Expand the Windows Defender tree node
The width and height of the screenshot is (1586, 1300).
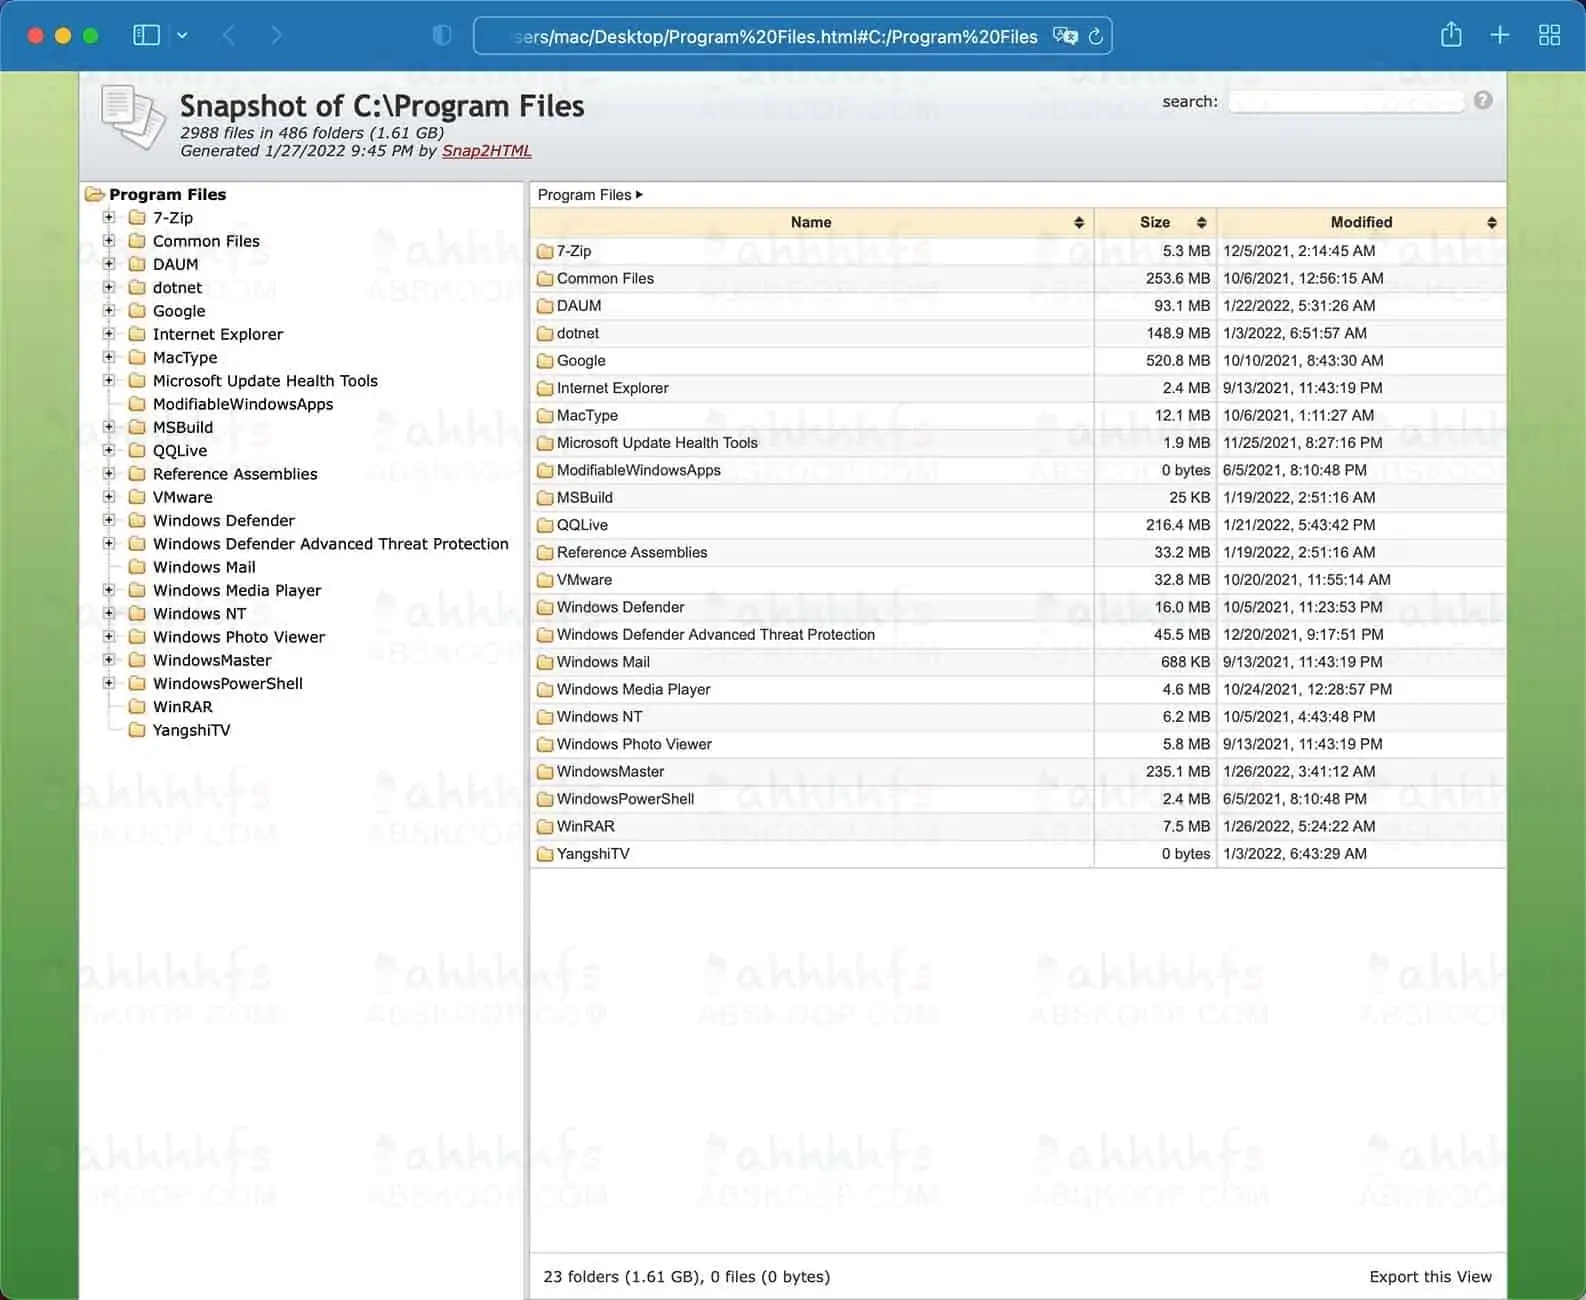[109, 520]
